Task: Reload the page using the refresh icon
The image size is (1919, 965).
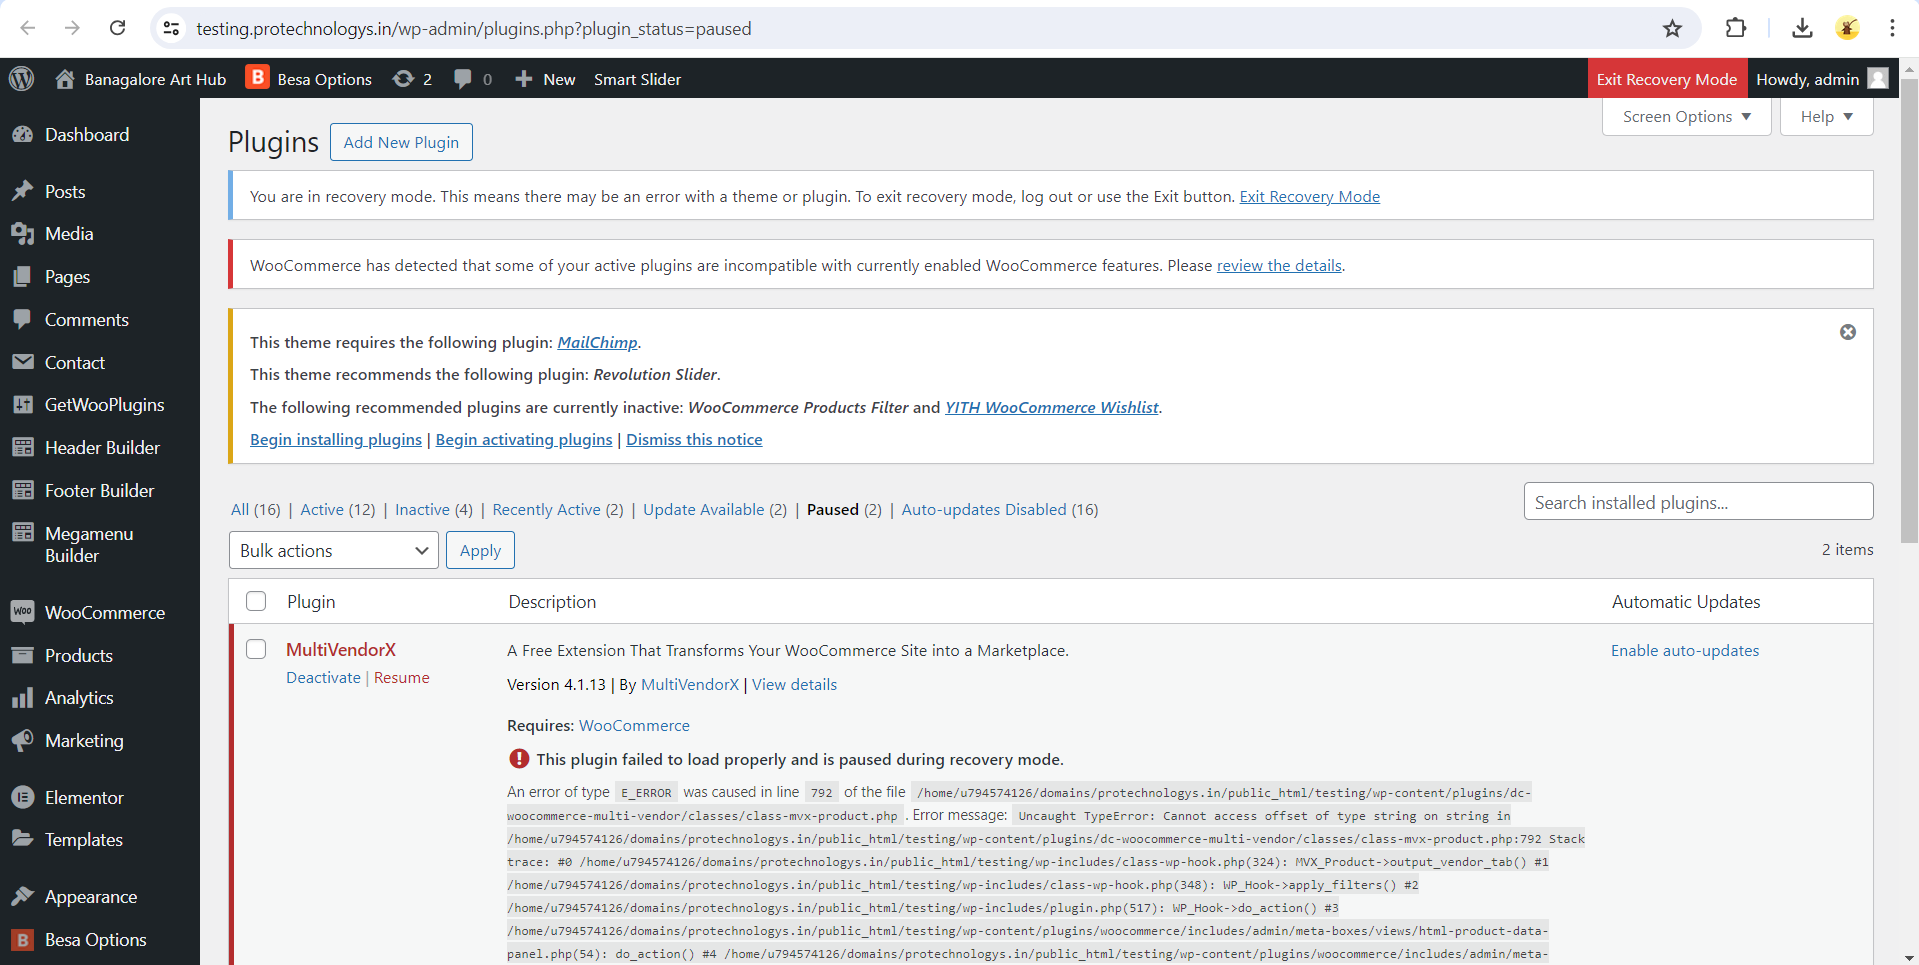Action: click(117, 28)
